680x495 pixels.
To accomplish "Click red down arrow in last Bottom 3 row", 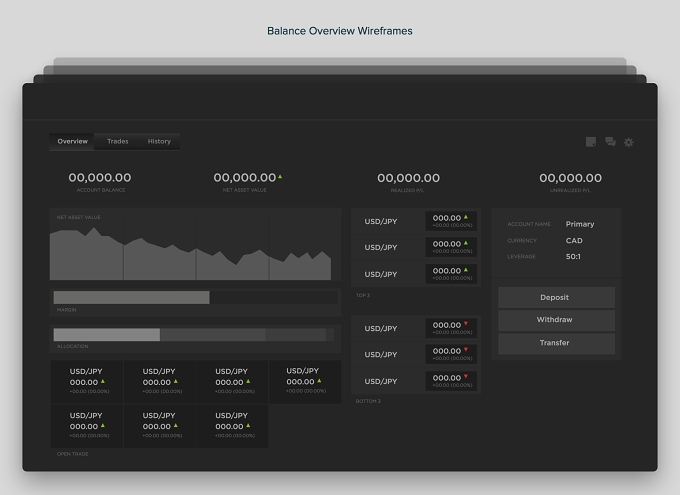I will click(x=466, y=377).
